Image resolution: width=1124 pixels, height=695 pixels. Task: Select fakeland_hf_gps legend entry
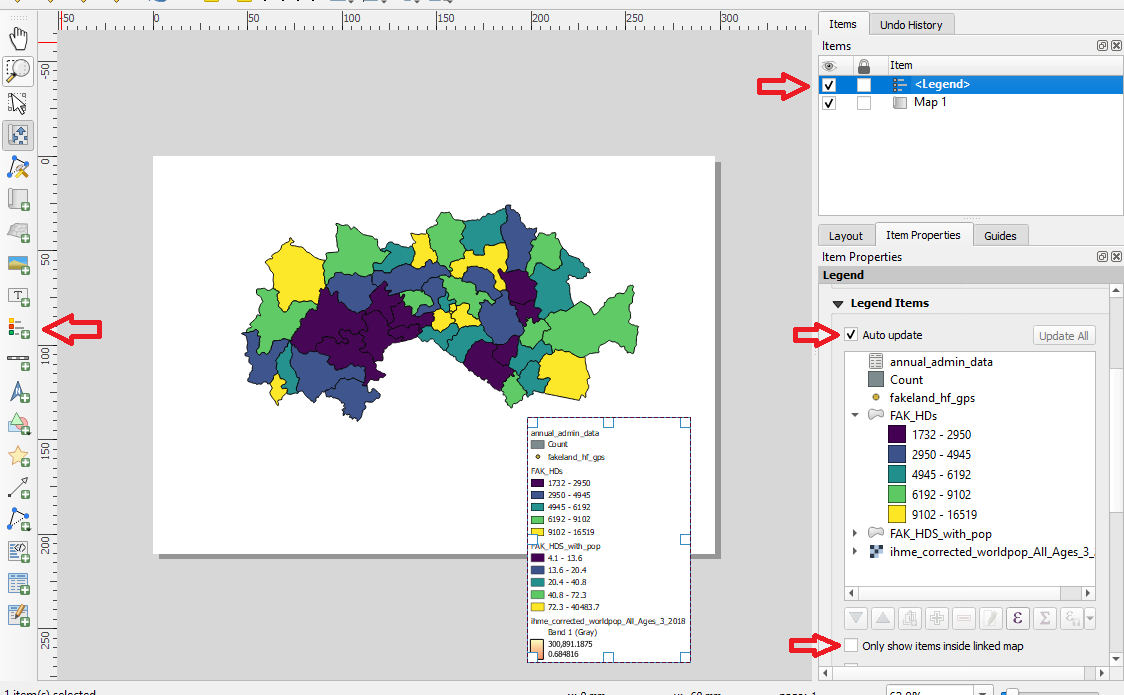[x=932, y=398]
